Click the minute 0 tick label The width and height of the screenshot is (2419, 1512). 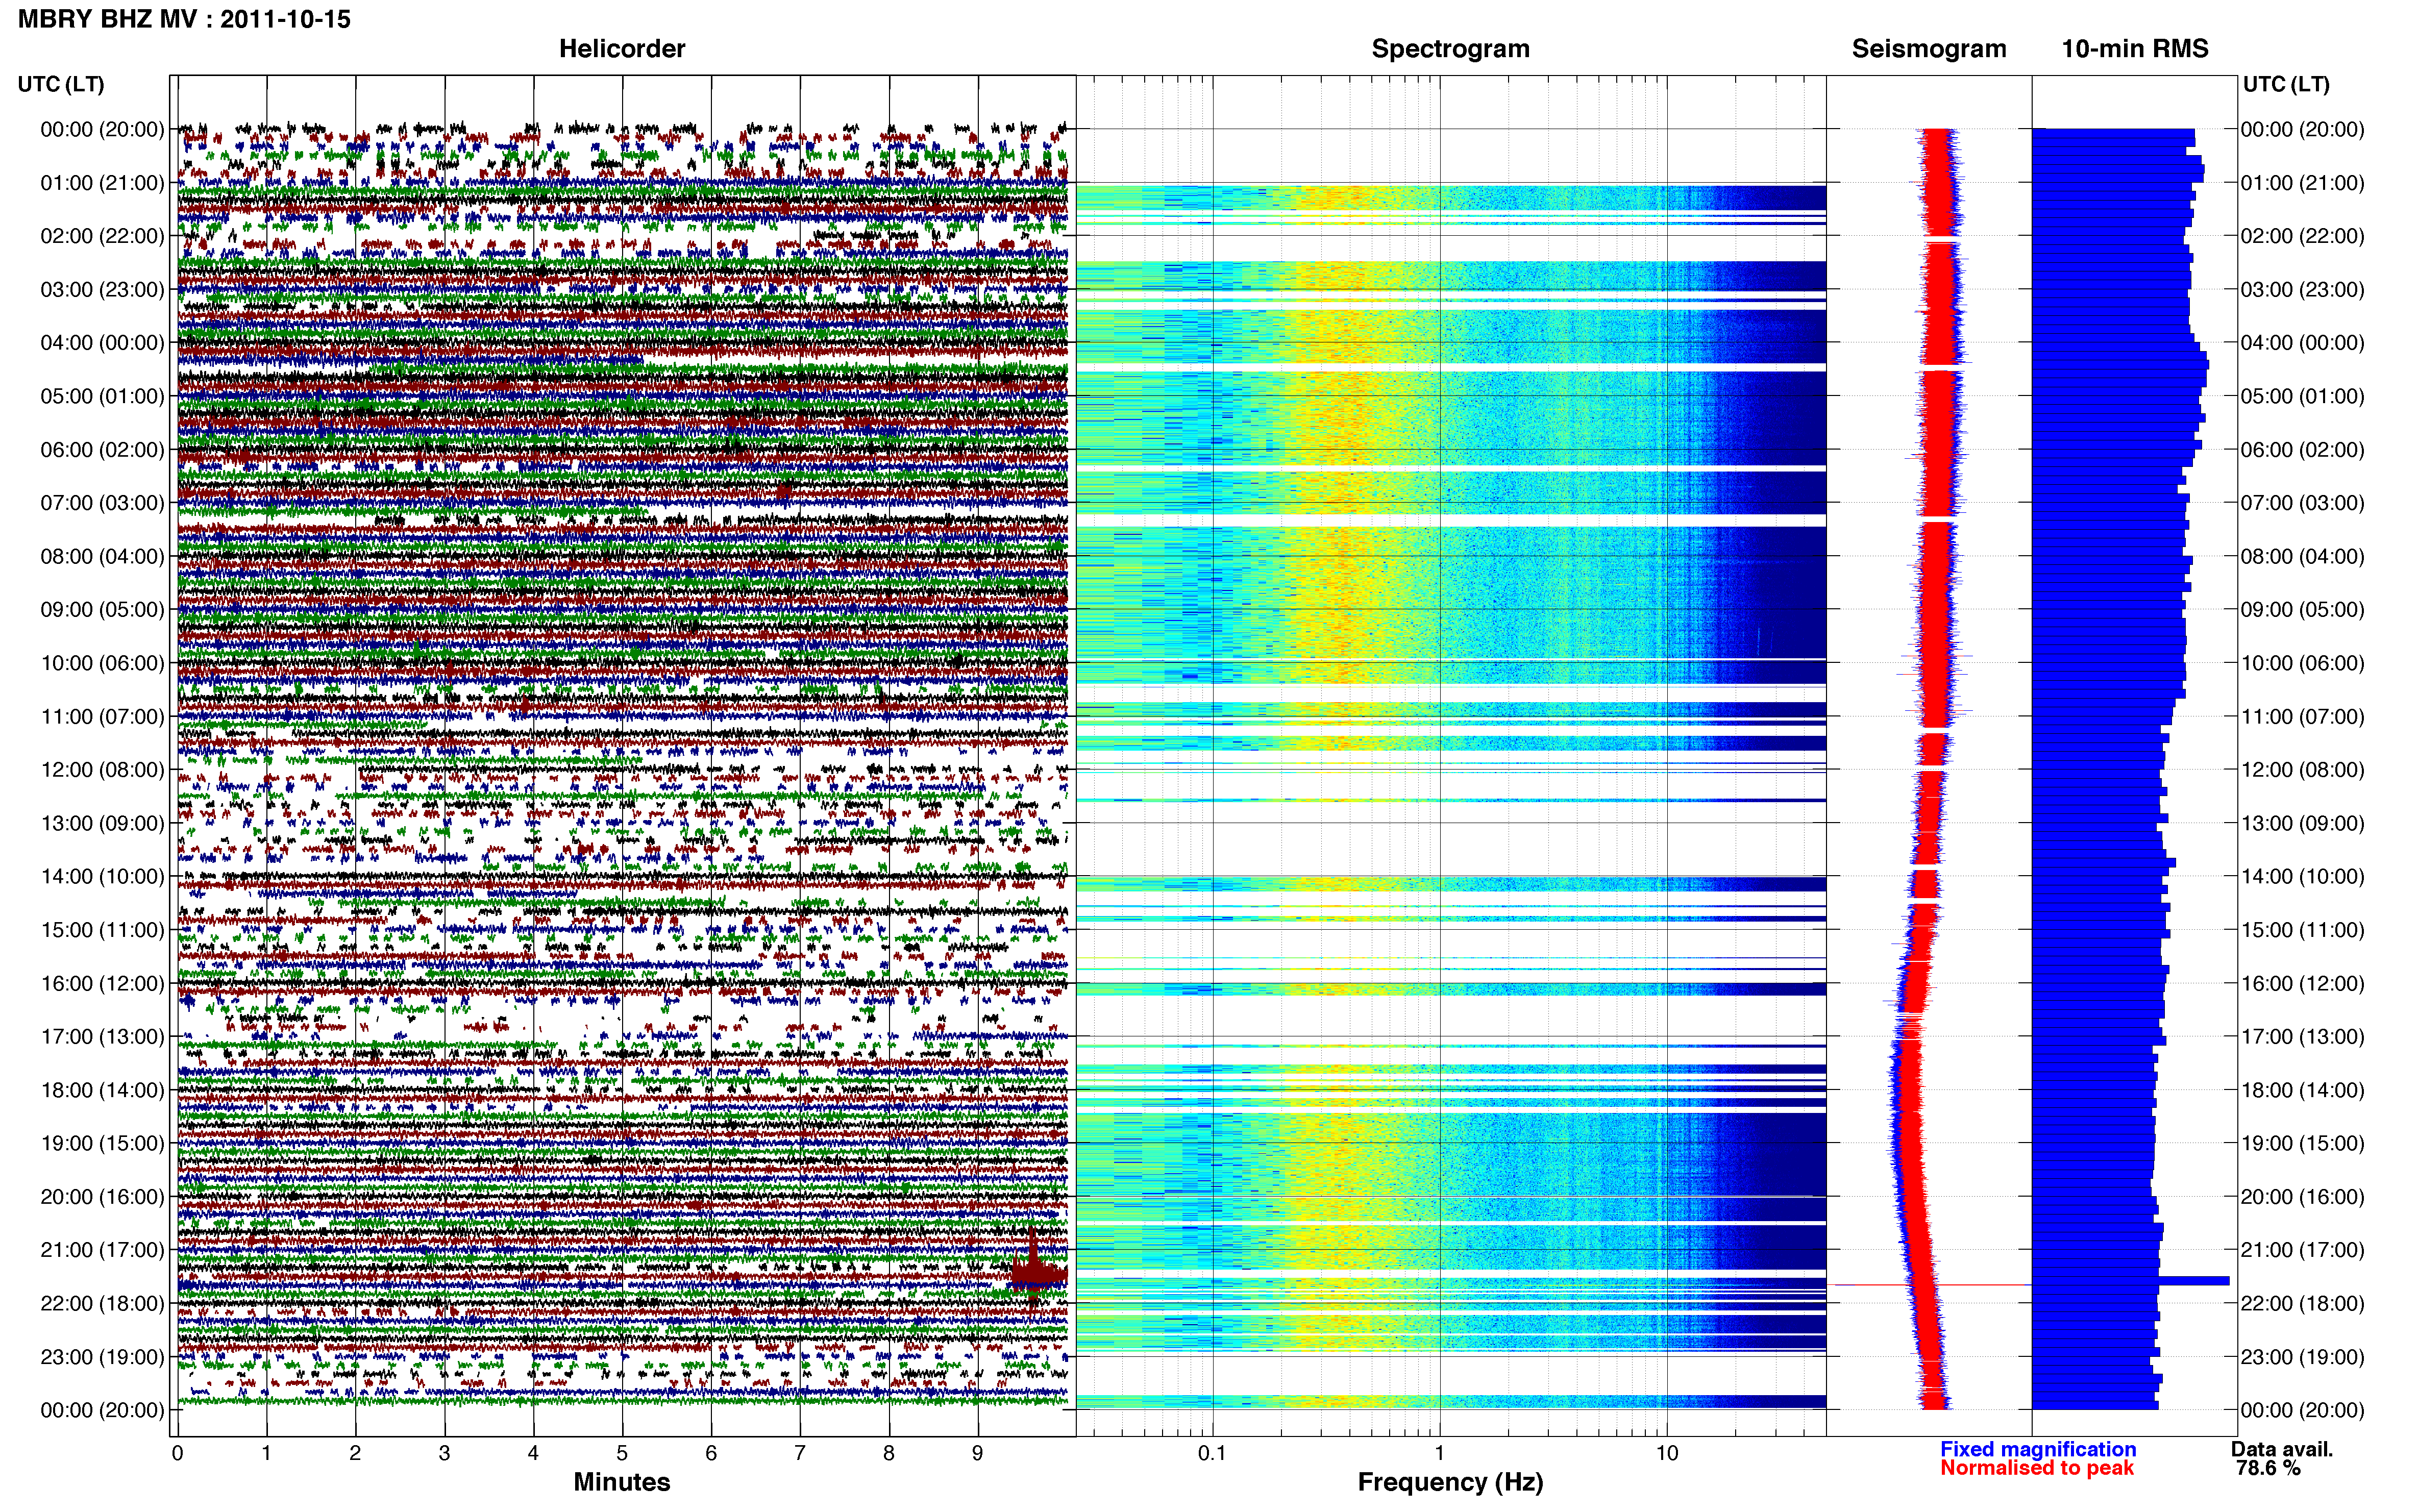click(x=177, y=1453)
